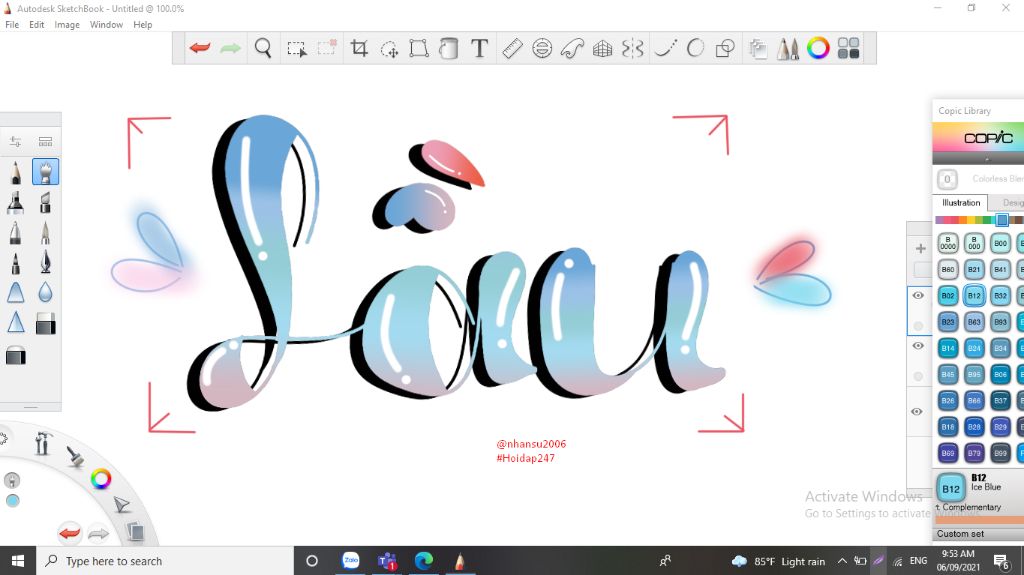Add a new layer with plus button

click(921, 248)
